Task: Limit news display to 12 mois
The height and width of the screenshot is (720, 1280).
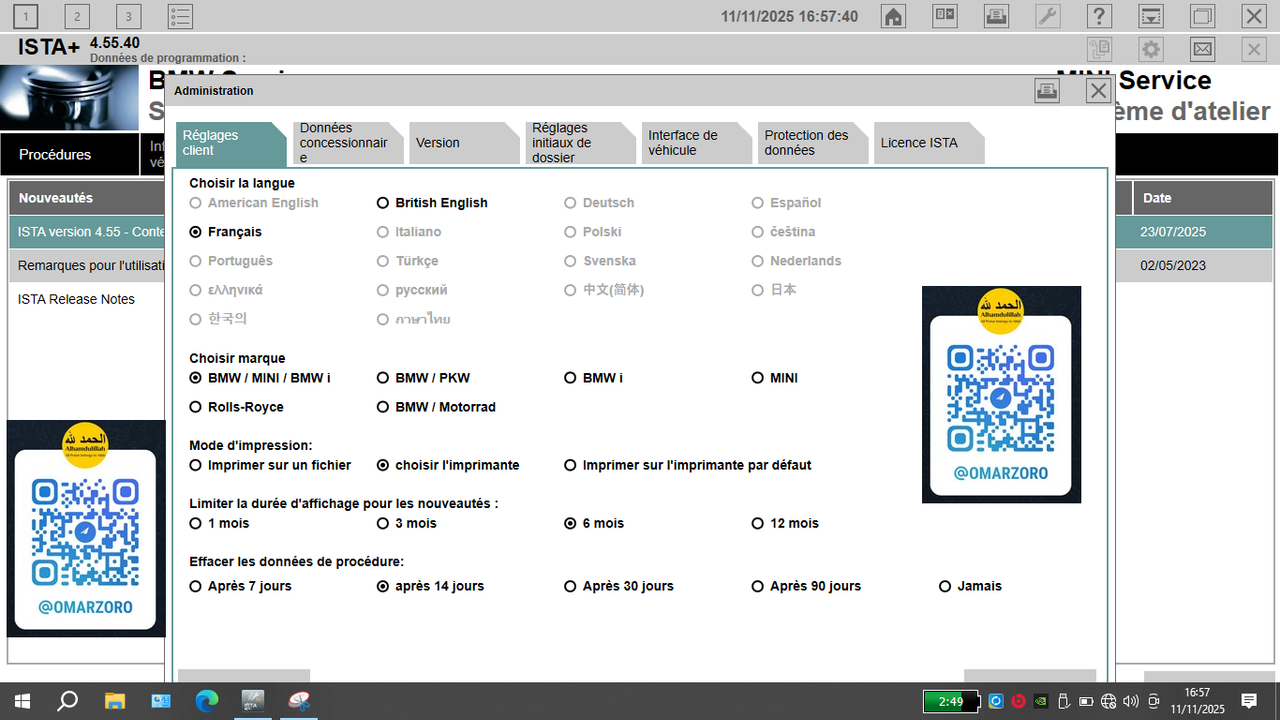Action: tap(785, 523)
